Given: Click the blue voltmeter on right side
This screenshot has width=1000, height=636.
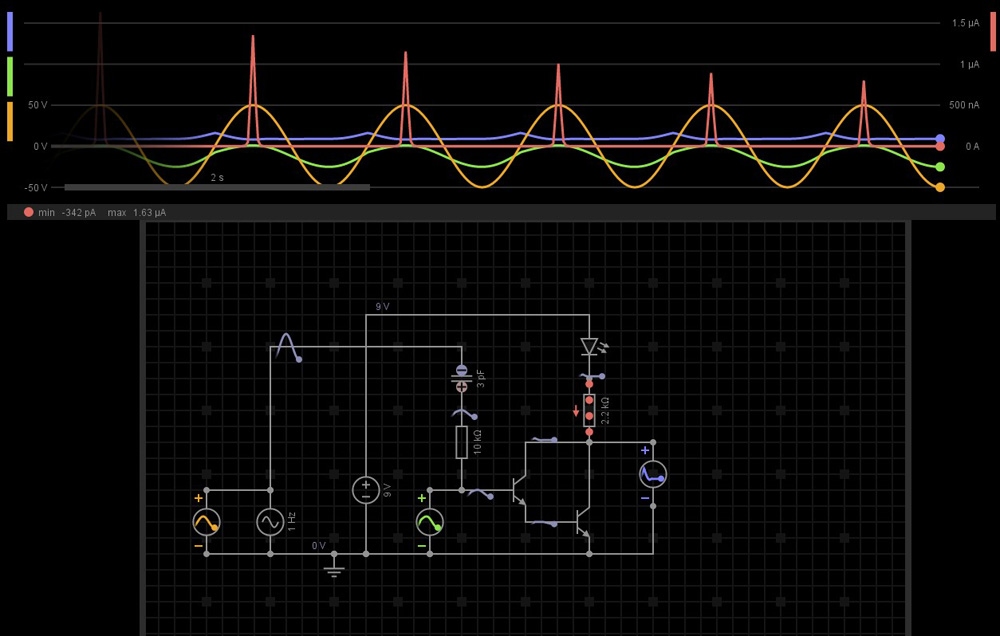Looking at the screenshot, I should 653,474.
